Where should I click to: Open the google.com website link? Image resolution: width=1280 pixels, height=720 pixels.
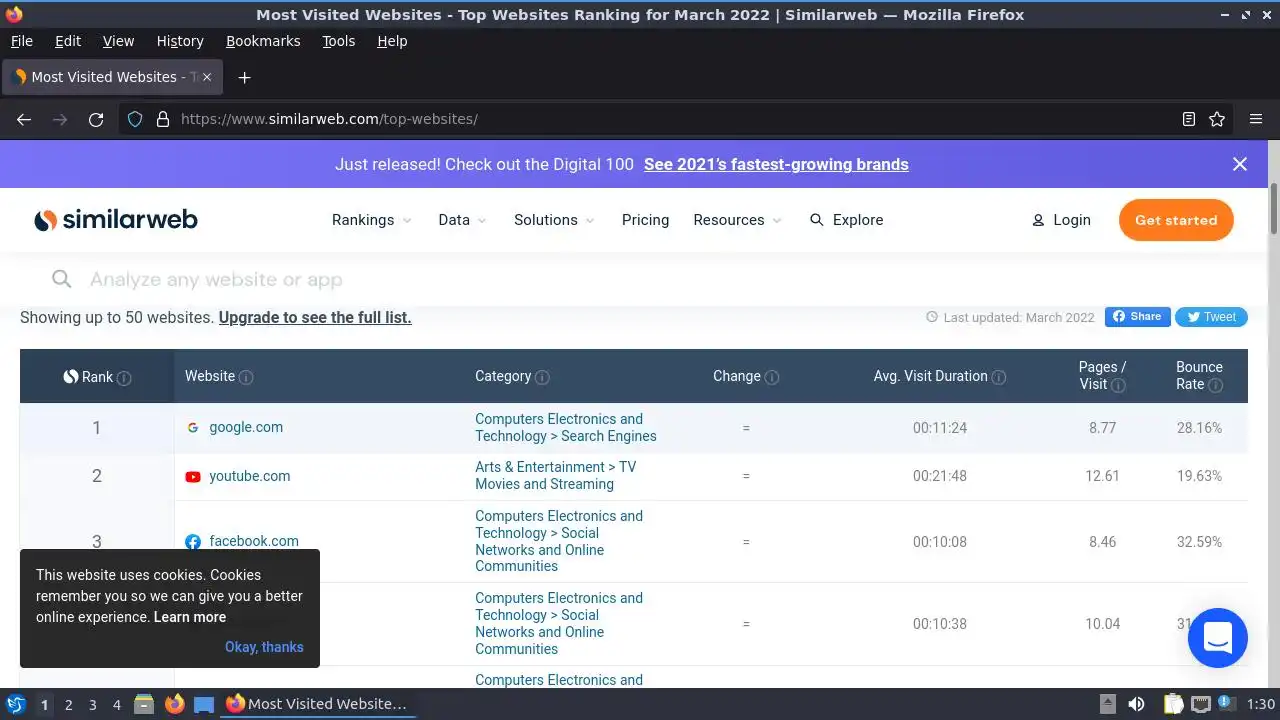[246, 427]
